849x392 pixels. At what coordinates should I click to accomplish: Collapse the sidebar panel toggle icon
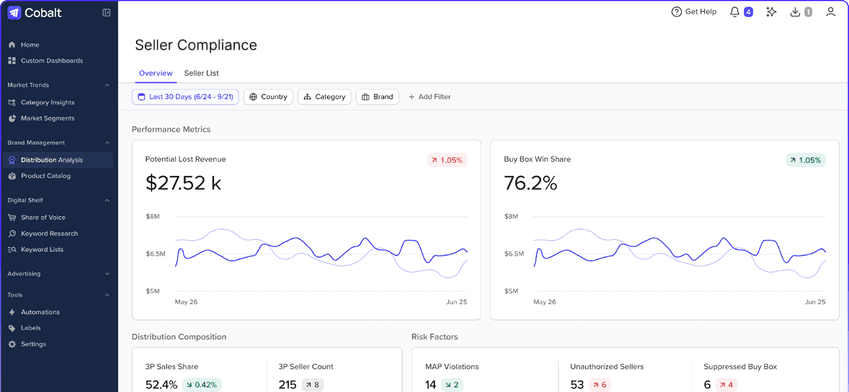point(106,13)
